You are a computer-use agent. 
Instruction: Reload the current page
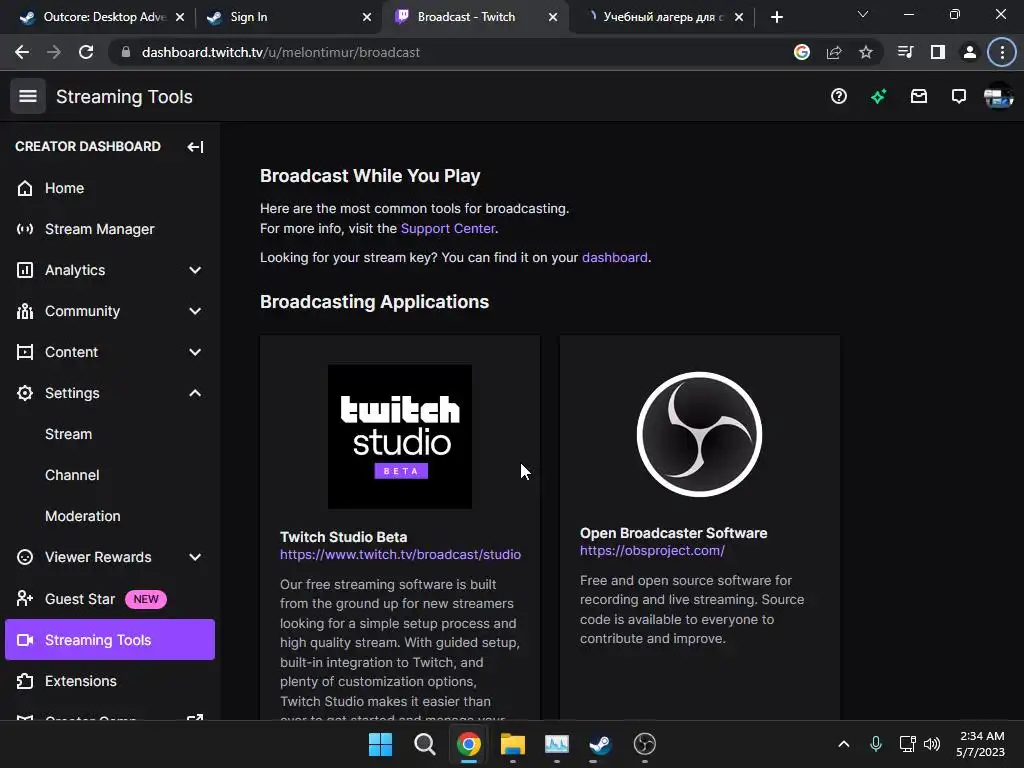[86, 52]
